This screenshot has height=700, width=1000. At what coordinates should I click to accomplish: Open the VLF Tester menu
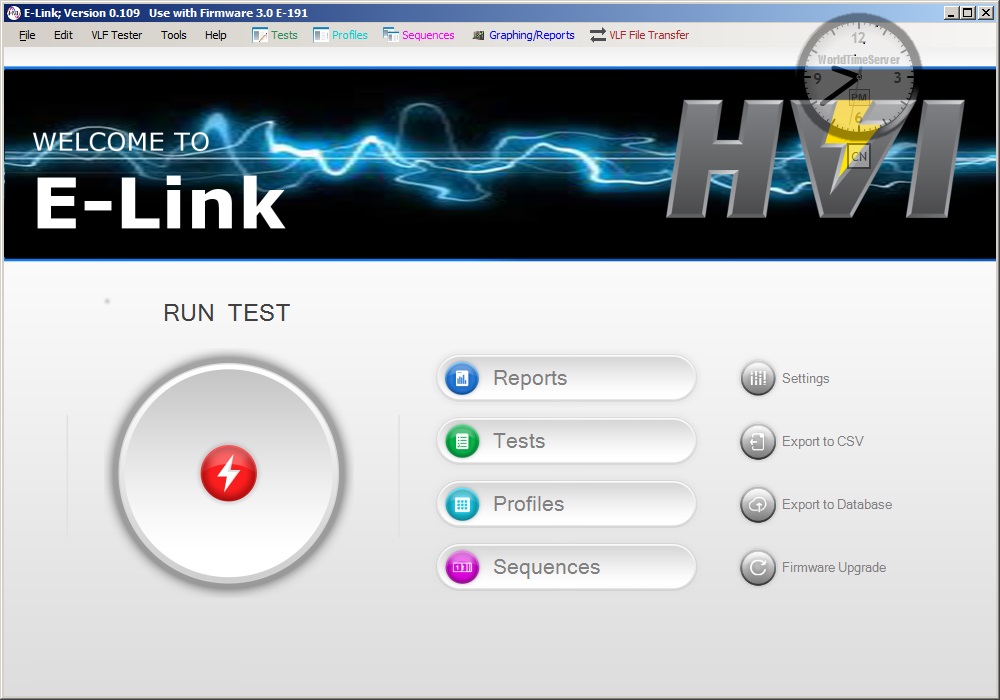point(117,35)
